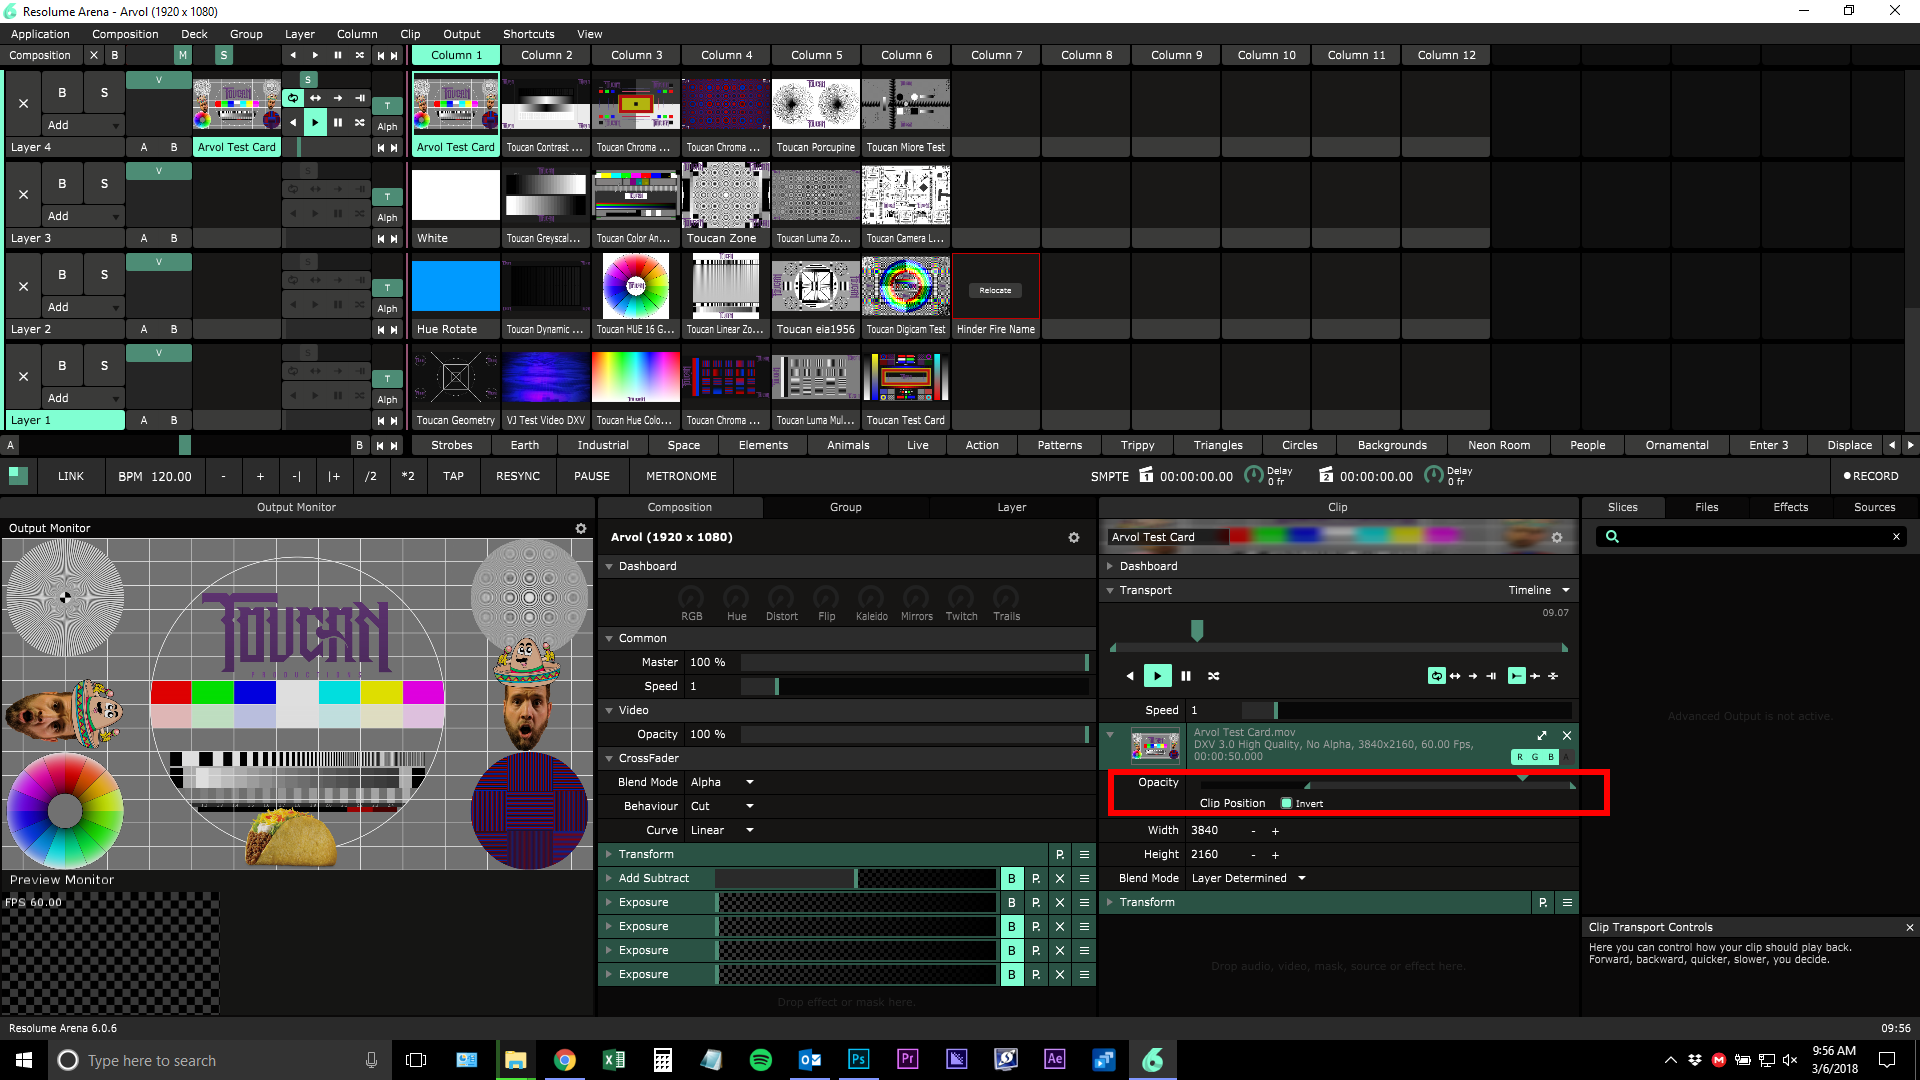Open composition settings gear next to Arvol (1920 x 1080)
Viewport: 1920px width, 1080px height.
coord(1073,537)
